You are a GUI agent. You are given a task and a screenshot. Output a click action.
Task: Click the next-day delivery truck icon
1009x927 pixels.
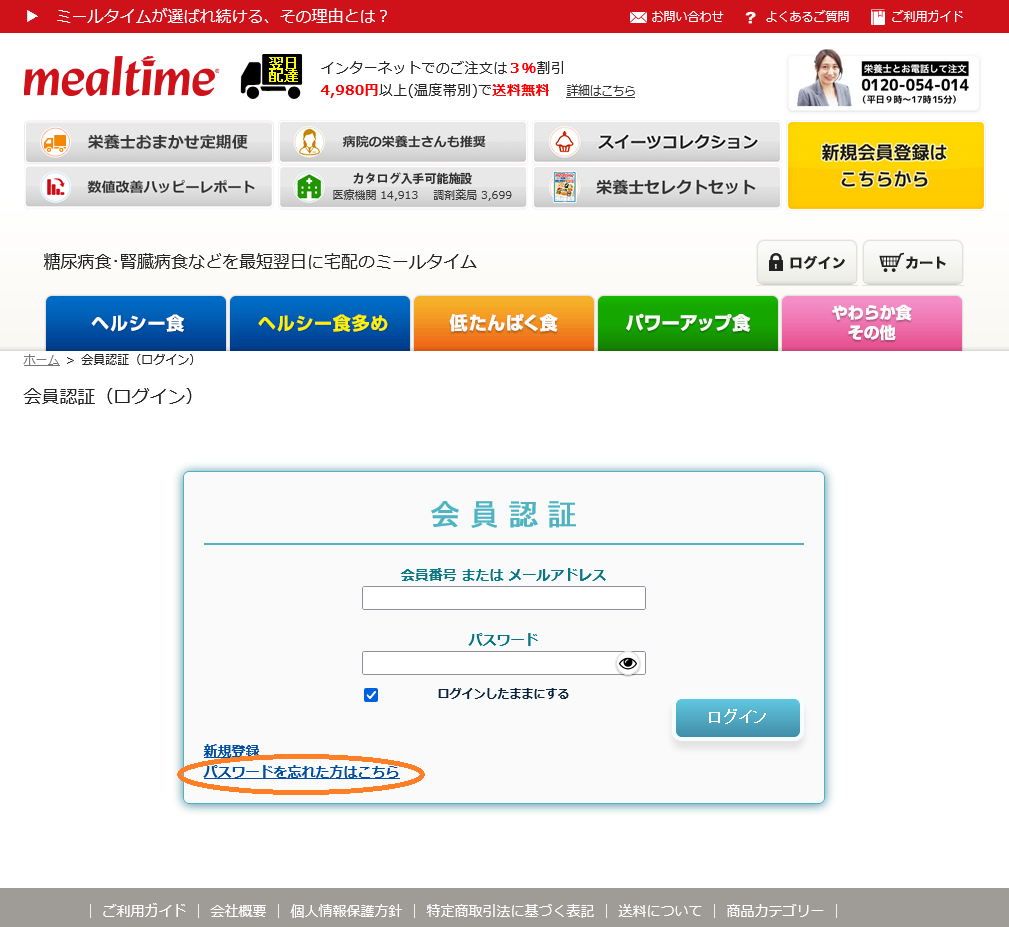(271, 77)
